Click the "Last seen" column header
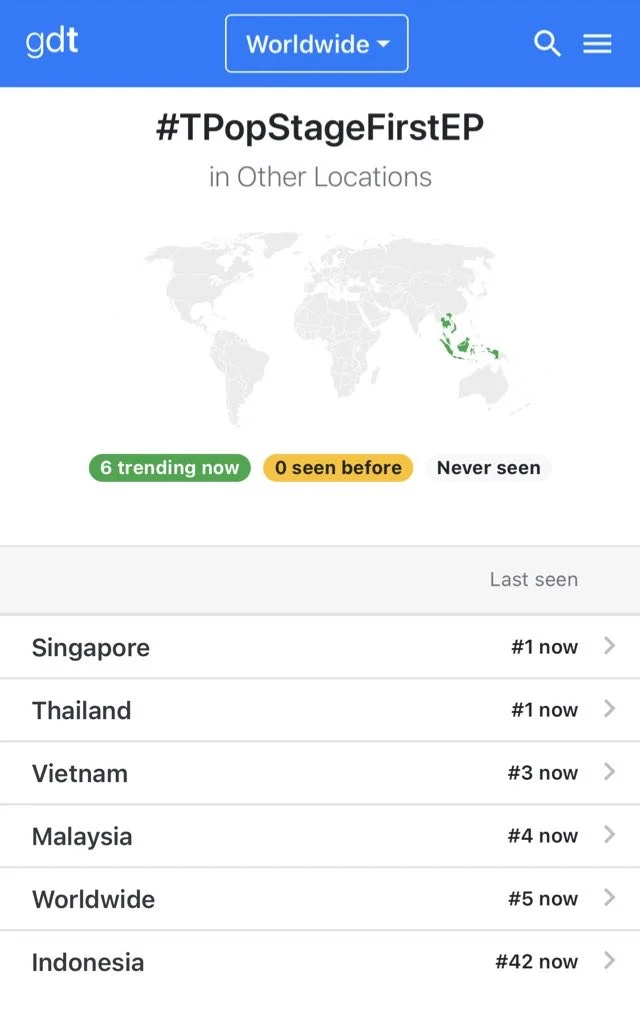The width and height of the screenshot is (640, 1024). click(x=533, y=580)
